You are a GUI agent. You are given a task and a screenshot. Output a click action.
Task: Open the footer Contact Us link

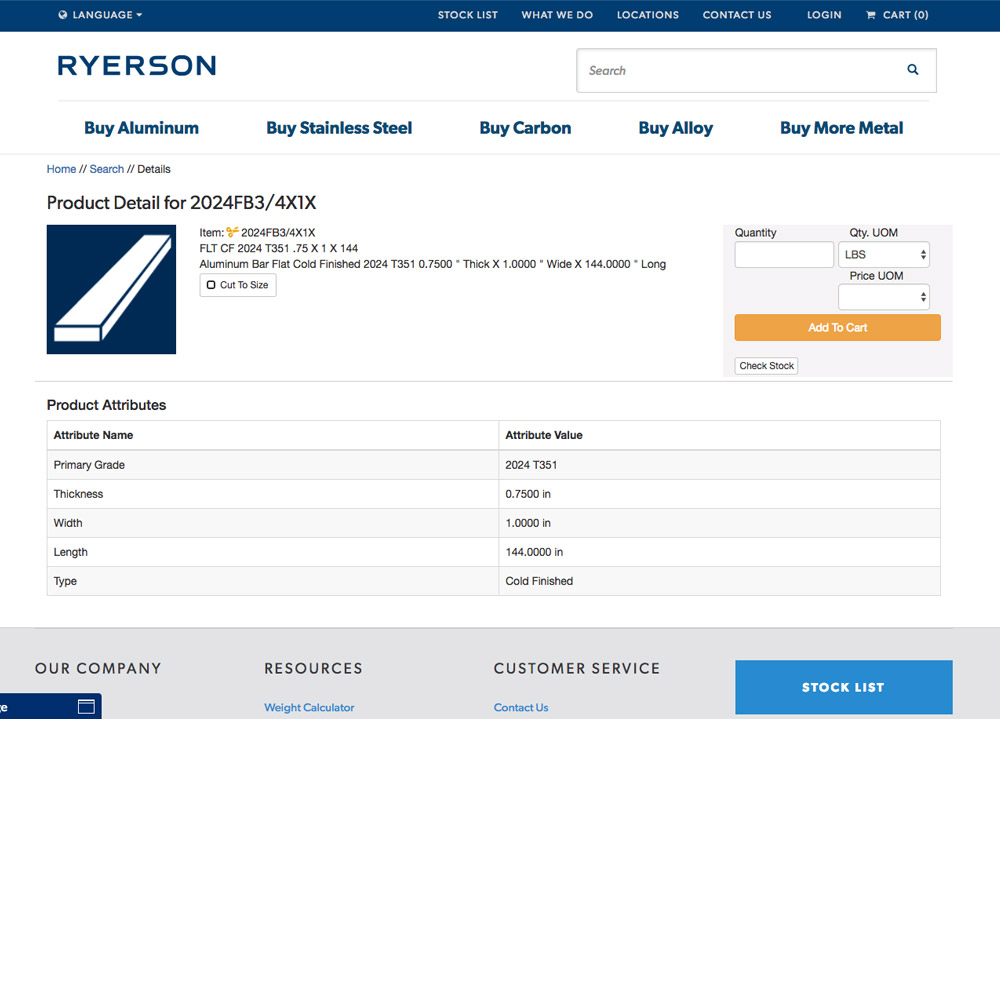coord(520,707)
